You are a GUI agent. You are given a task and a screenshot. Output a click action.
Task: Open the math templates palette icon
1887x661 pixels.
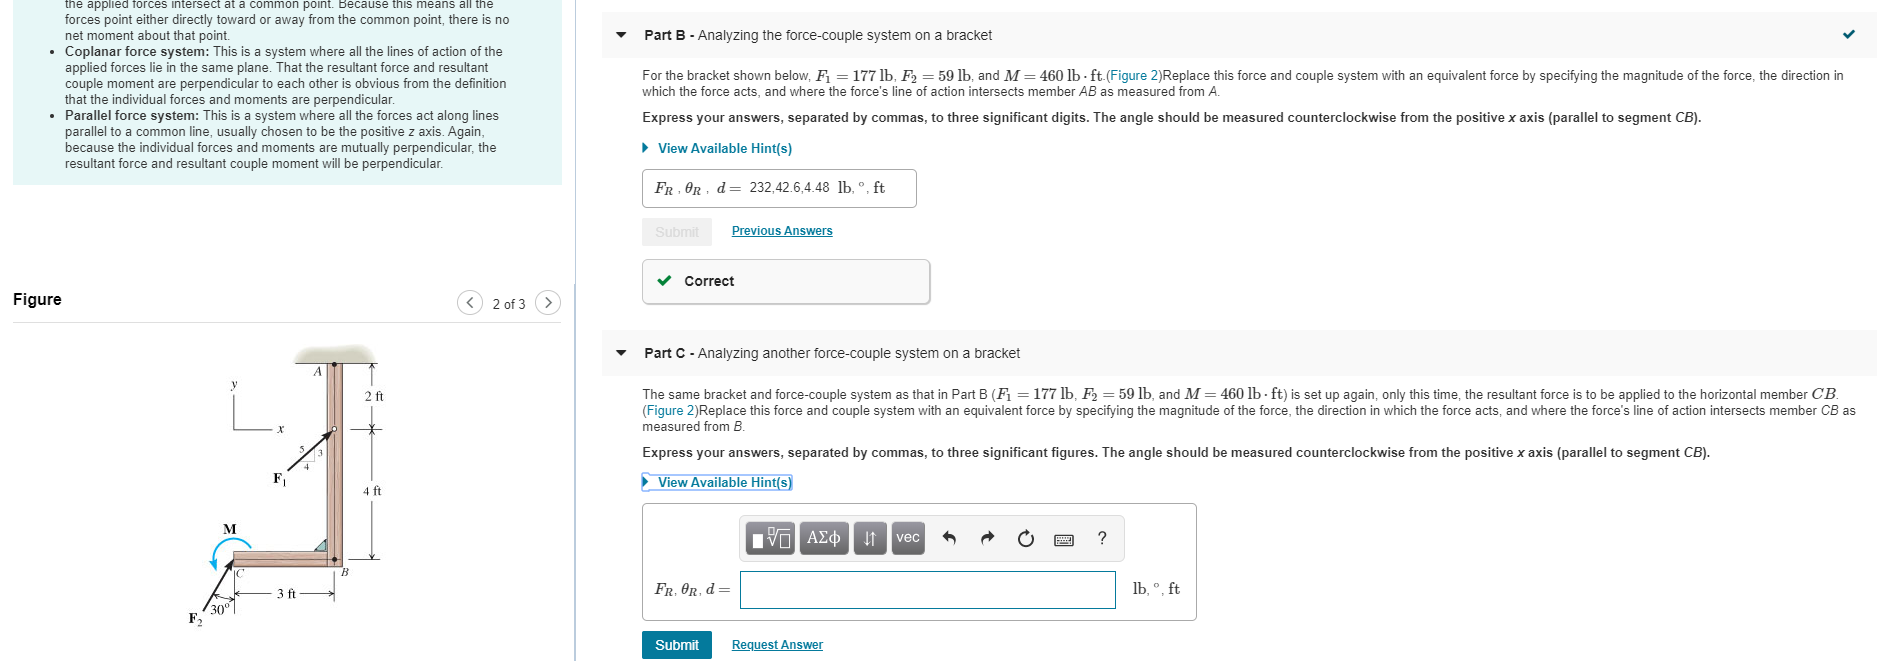click(770, 538)
